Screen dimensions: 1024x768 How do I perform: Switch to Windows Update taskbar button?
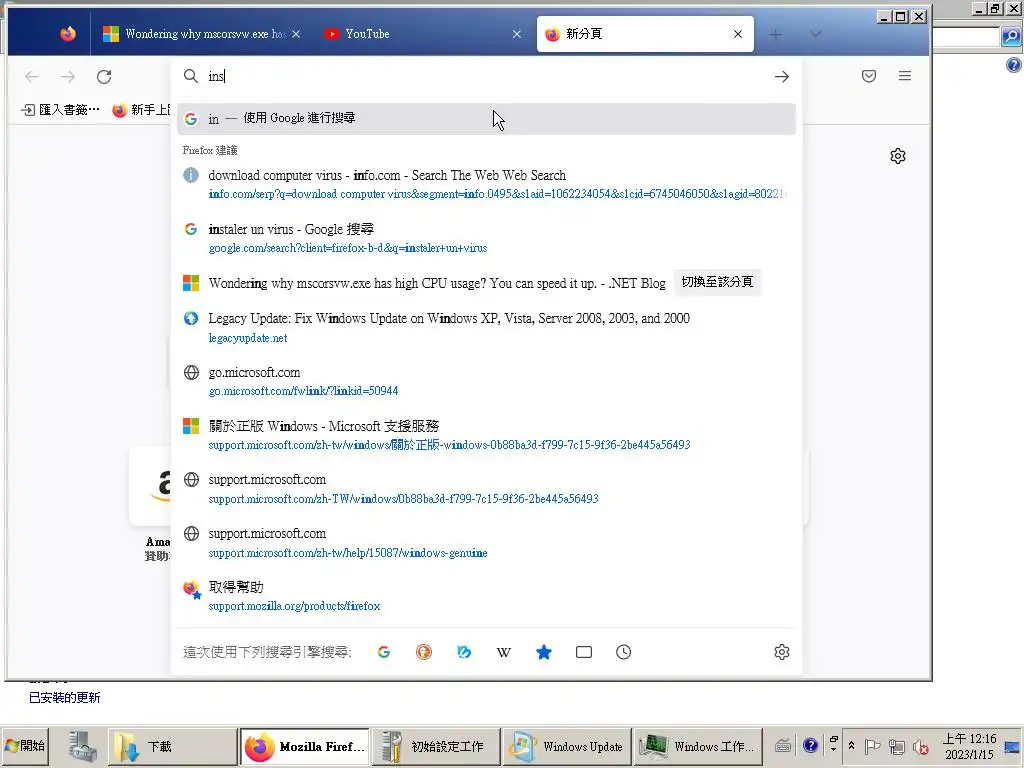(x=568, y=746)
